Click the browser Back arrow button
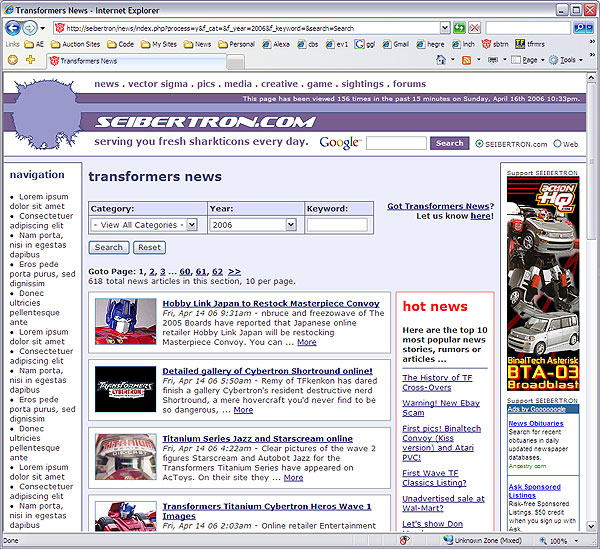This screenshot has height=549, width=600. pyautogui.click(x=13, y=28)
